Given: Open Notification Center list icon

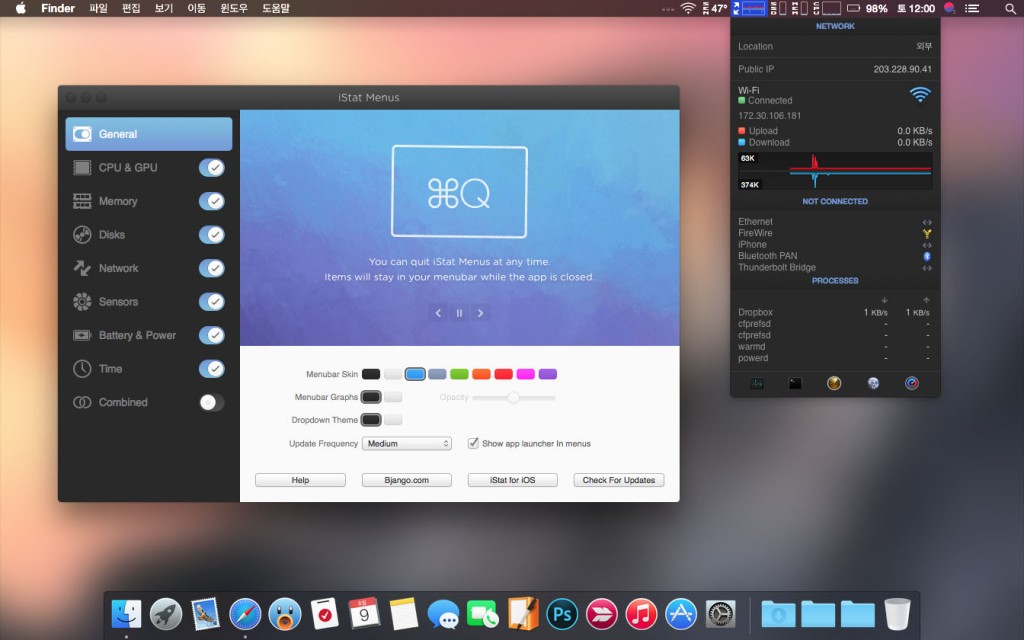Looking at the screenshot, I should [972, 8].
